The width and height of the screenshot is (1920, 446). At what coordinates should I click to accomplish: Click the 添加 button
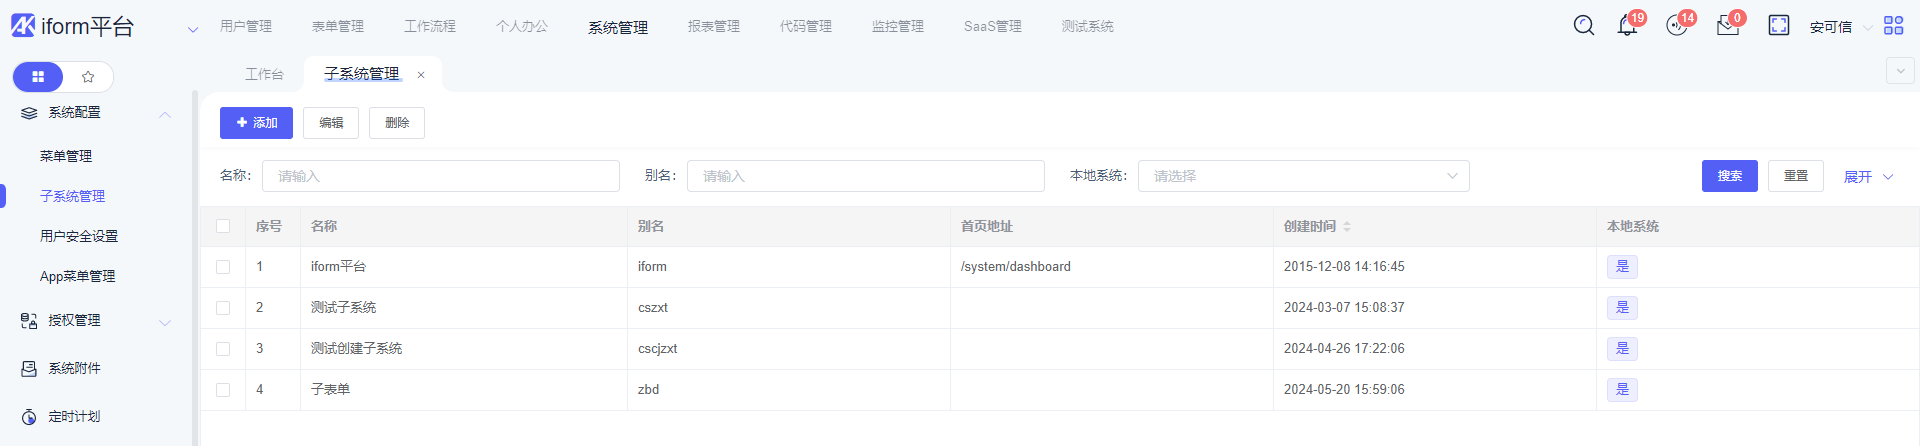click(256, 123)
